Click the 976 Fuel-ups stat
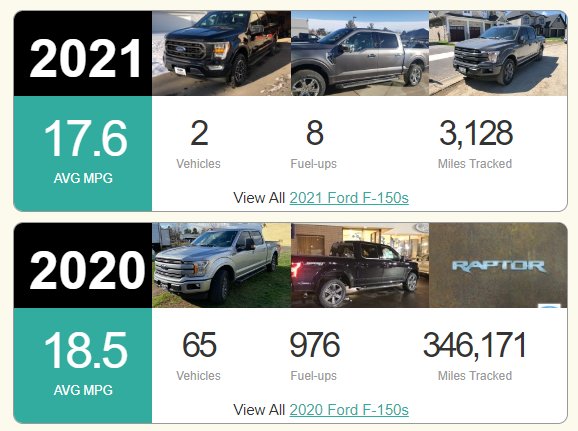This screenshot has width=578, height=431. (x=314, y=356)
